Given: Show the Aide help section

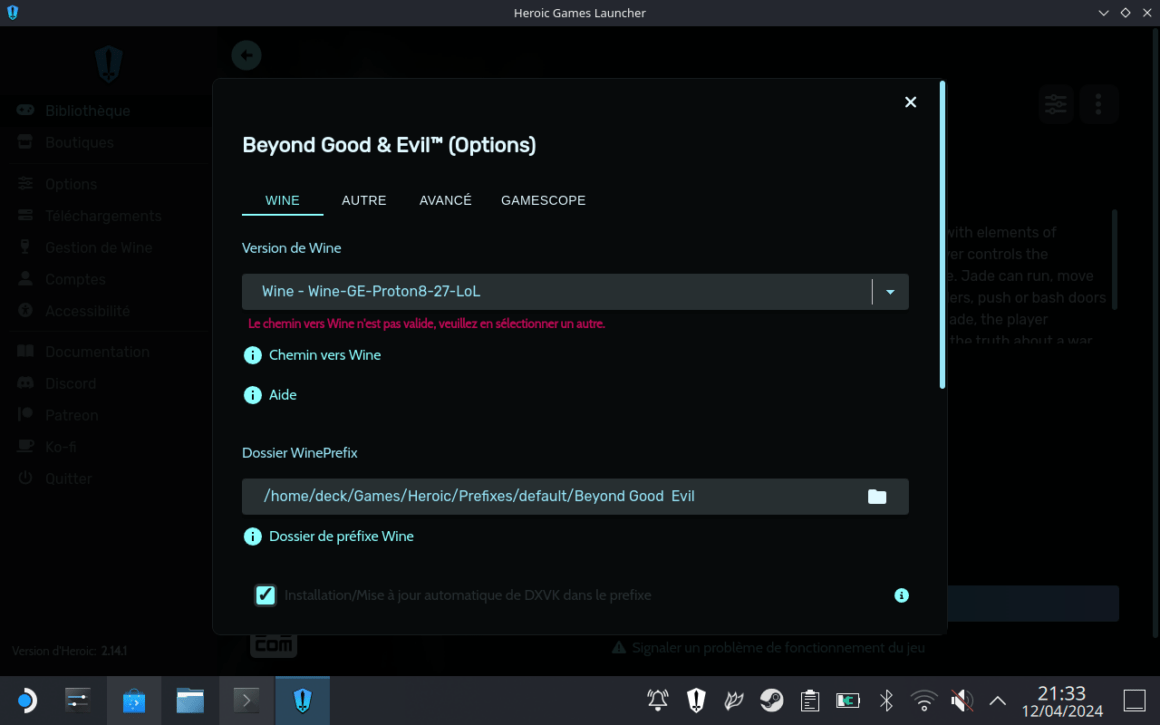Looking at the screenshot, I should 283,395.
